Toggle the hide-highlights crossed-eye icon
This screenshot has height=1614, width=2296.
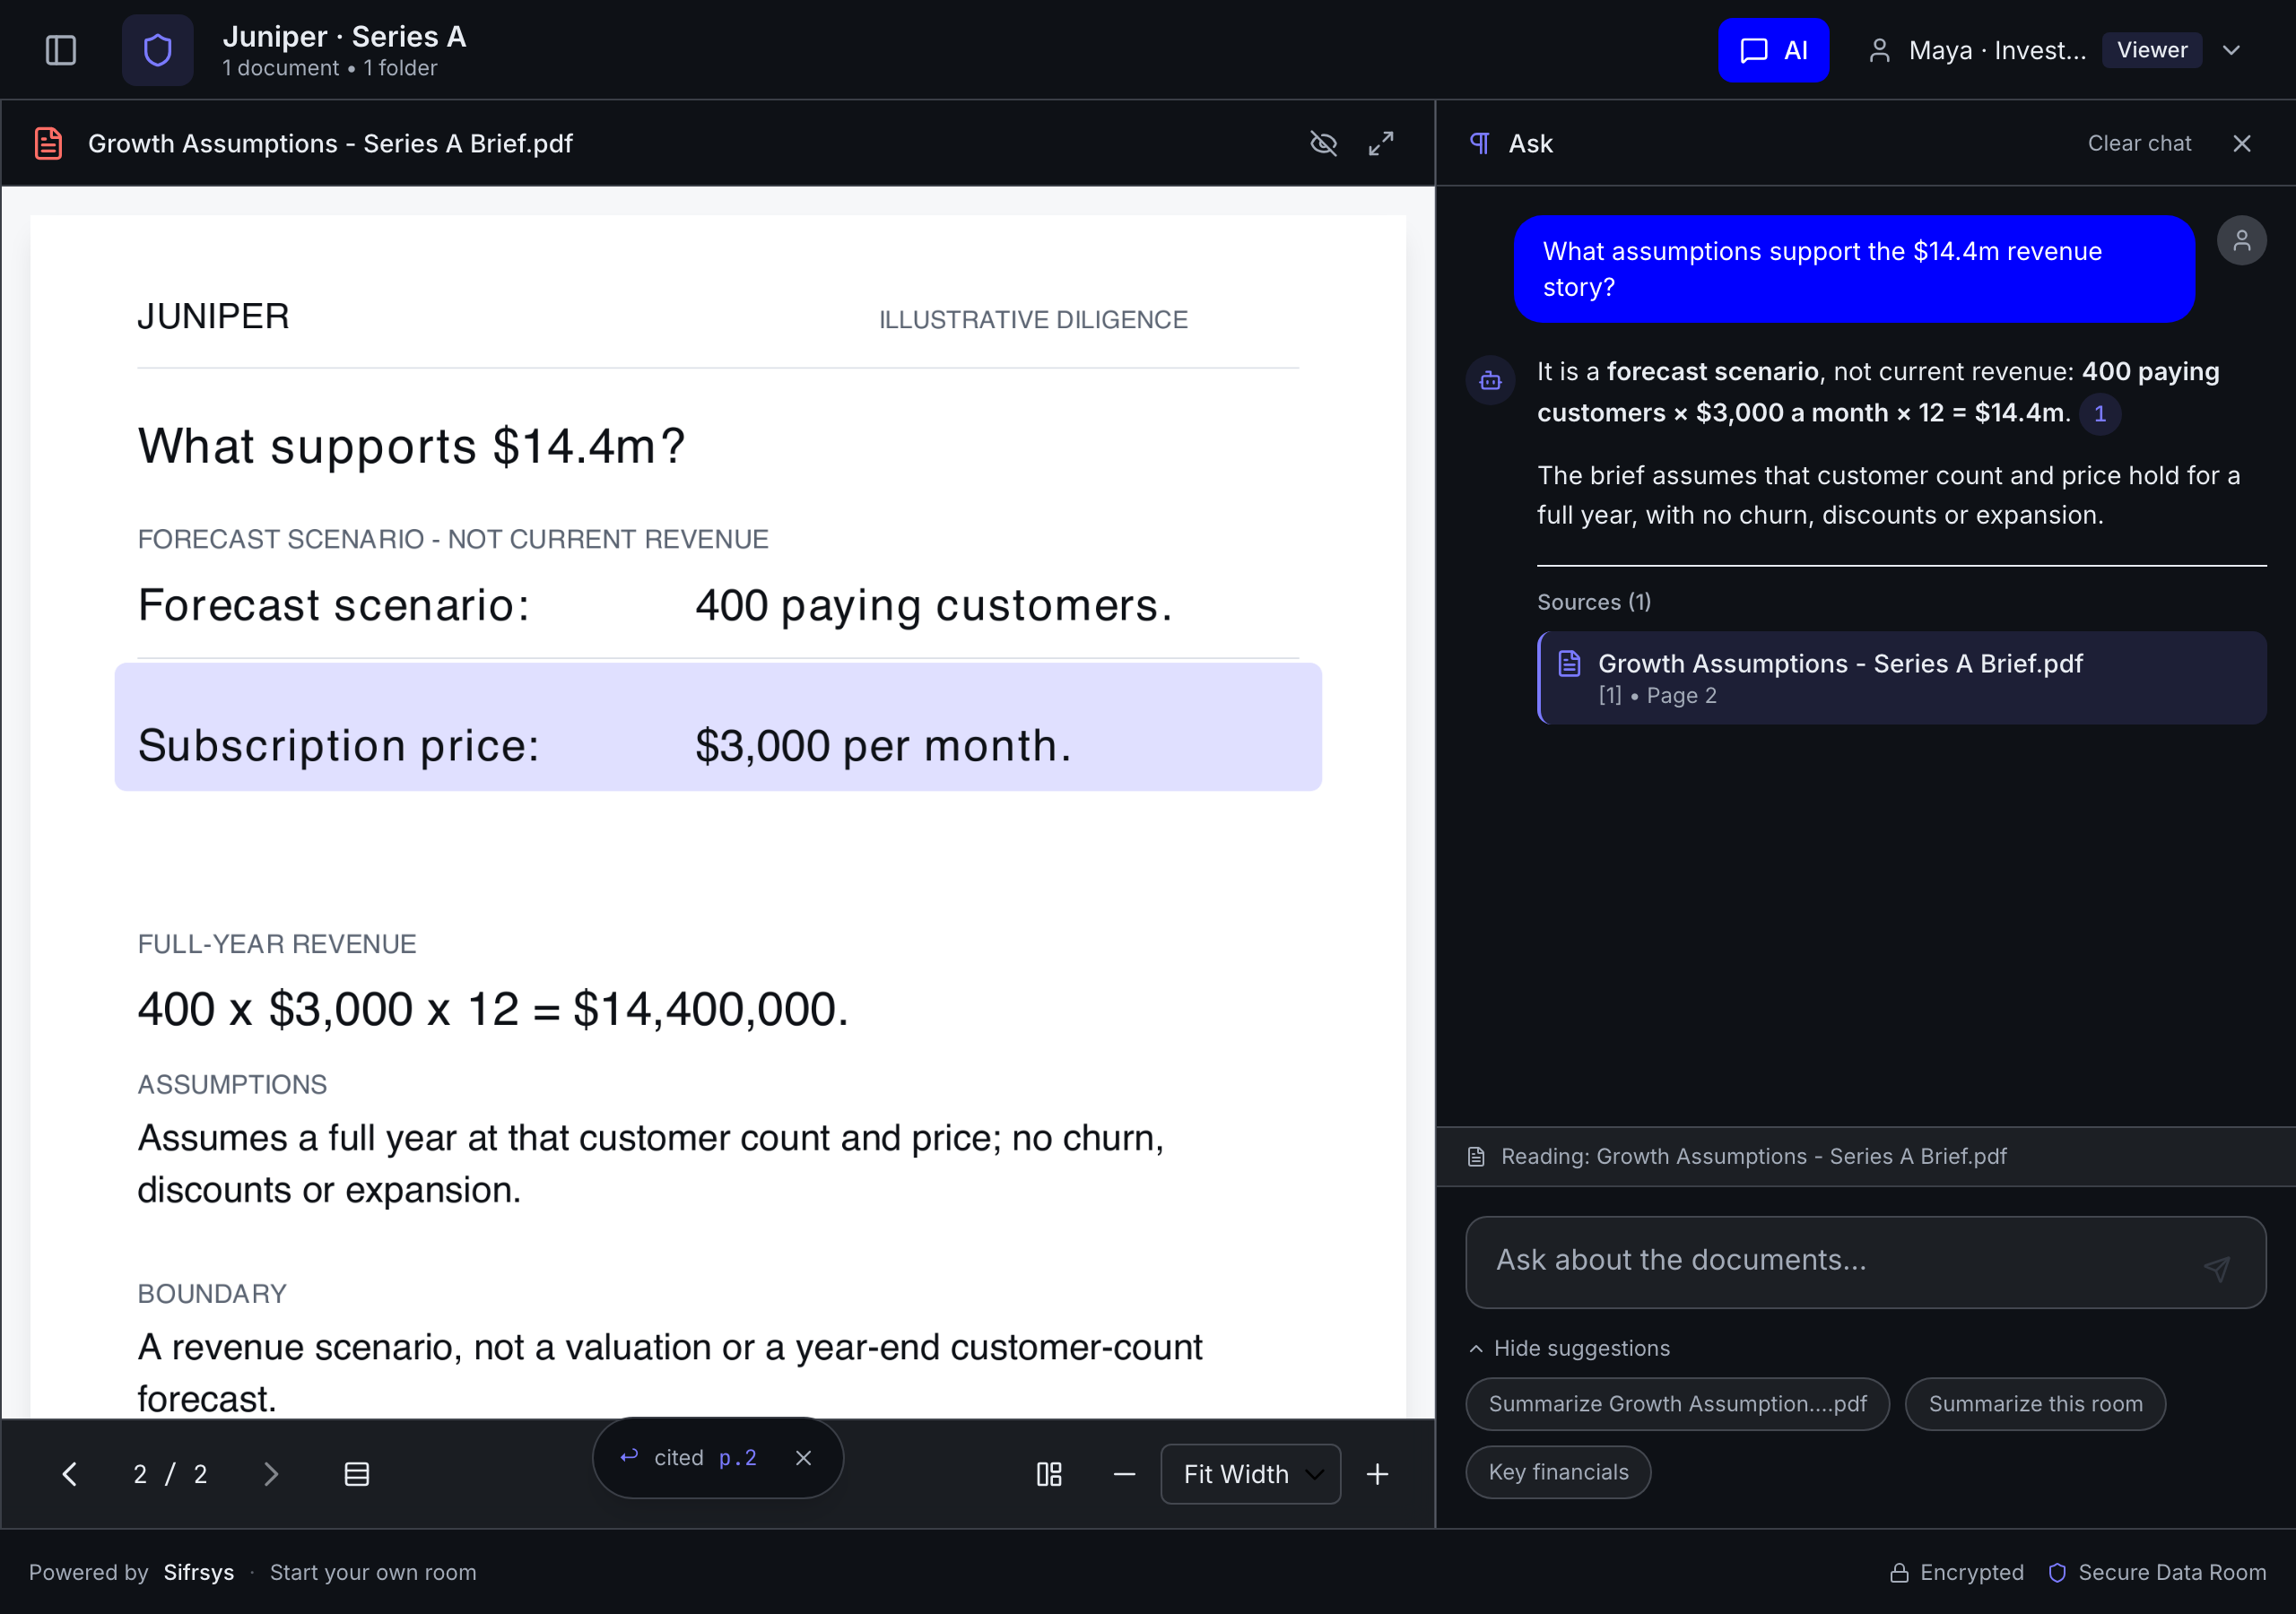tap(1323, 143)
